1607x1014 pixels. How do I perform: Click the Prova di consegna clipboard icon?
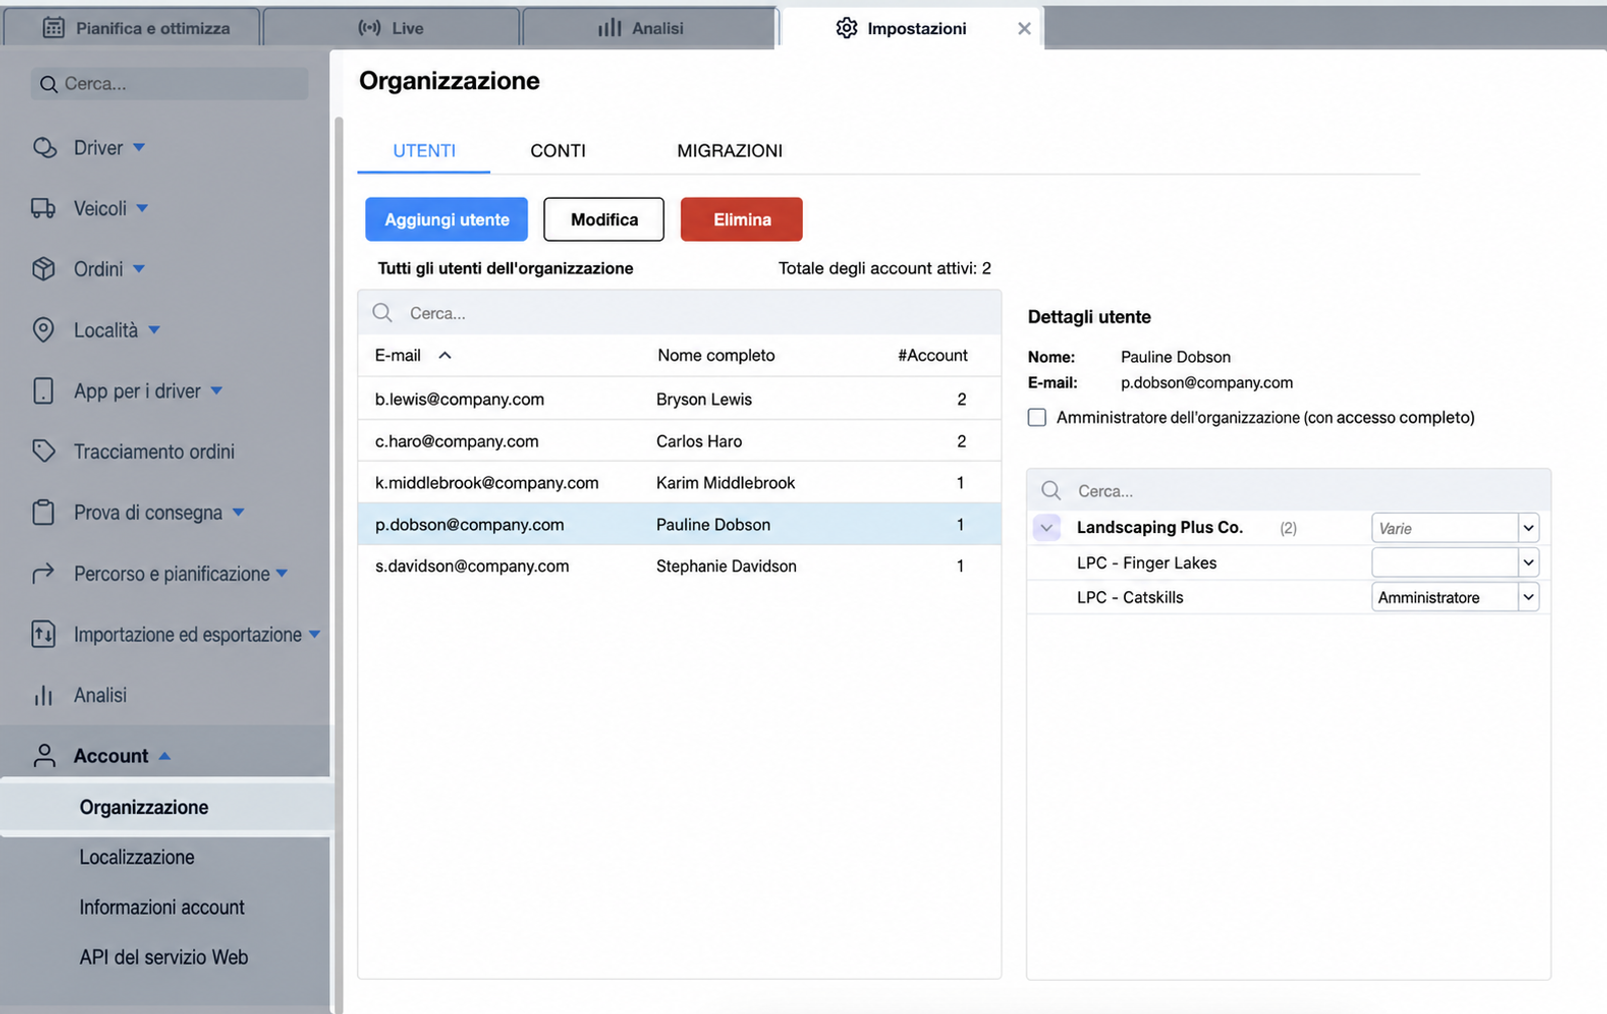click(43, 512)
